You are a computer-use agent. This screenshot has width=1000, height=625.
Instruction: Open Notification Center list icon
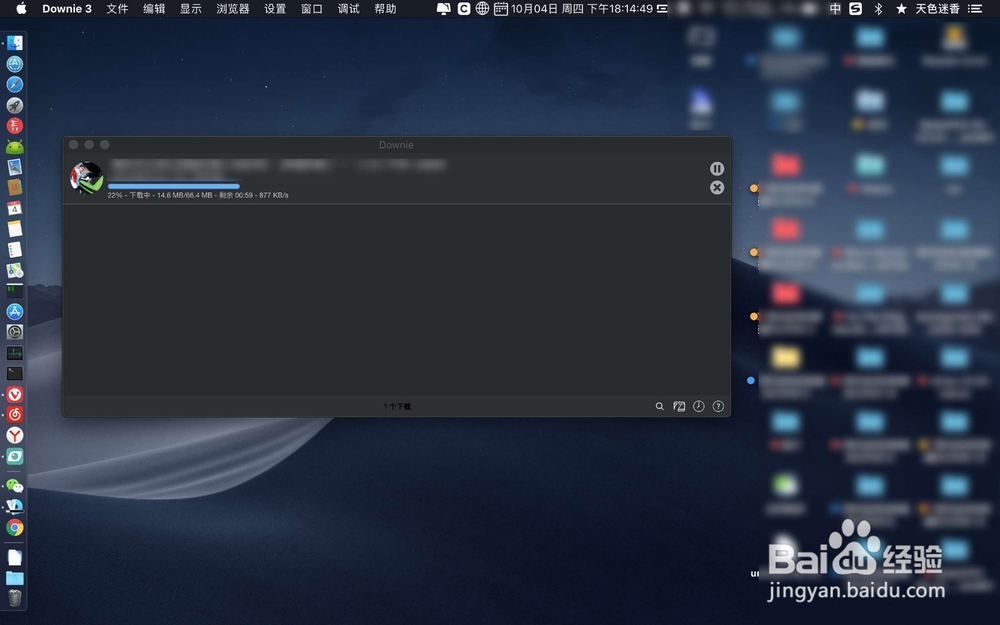(974, 8)
